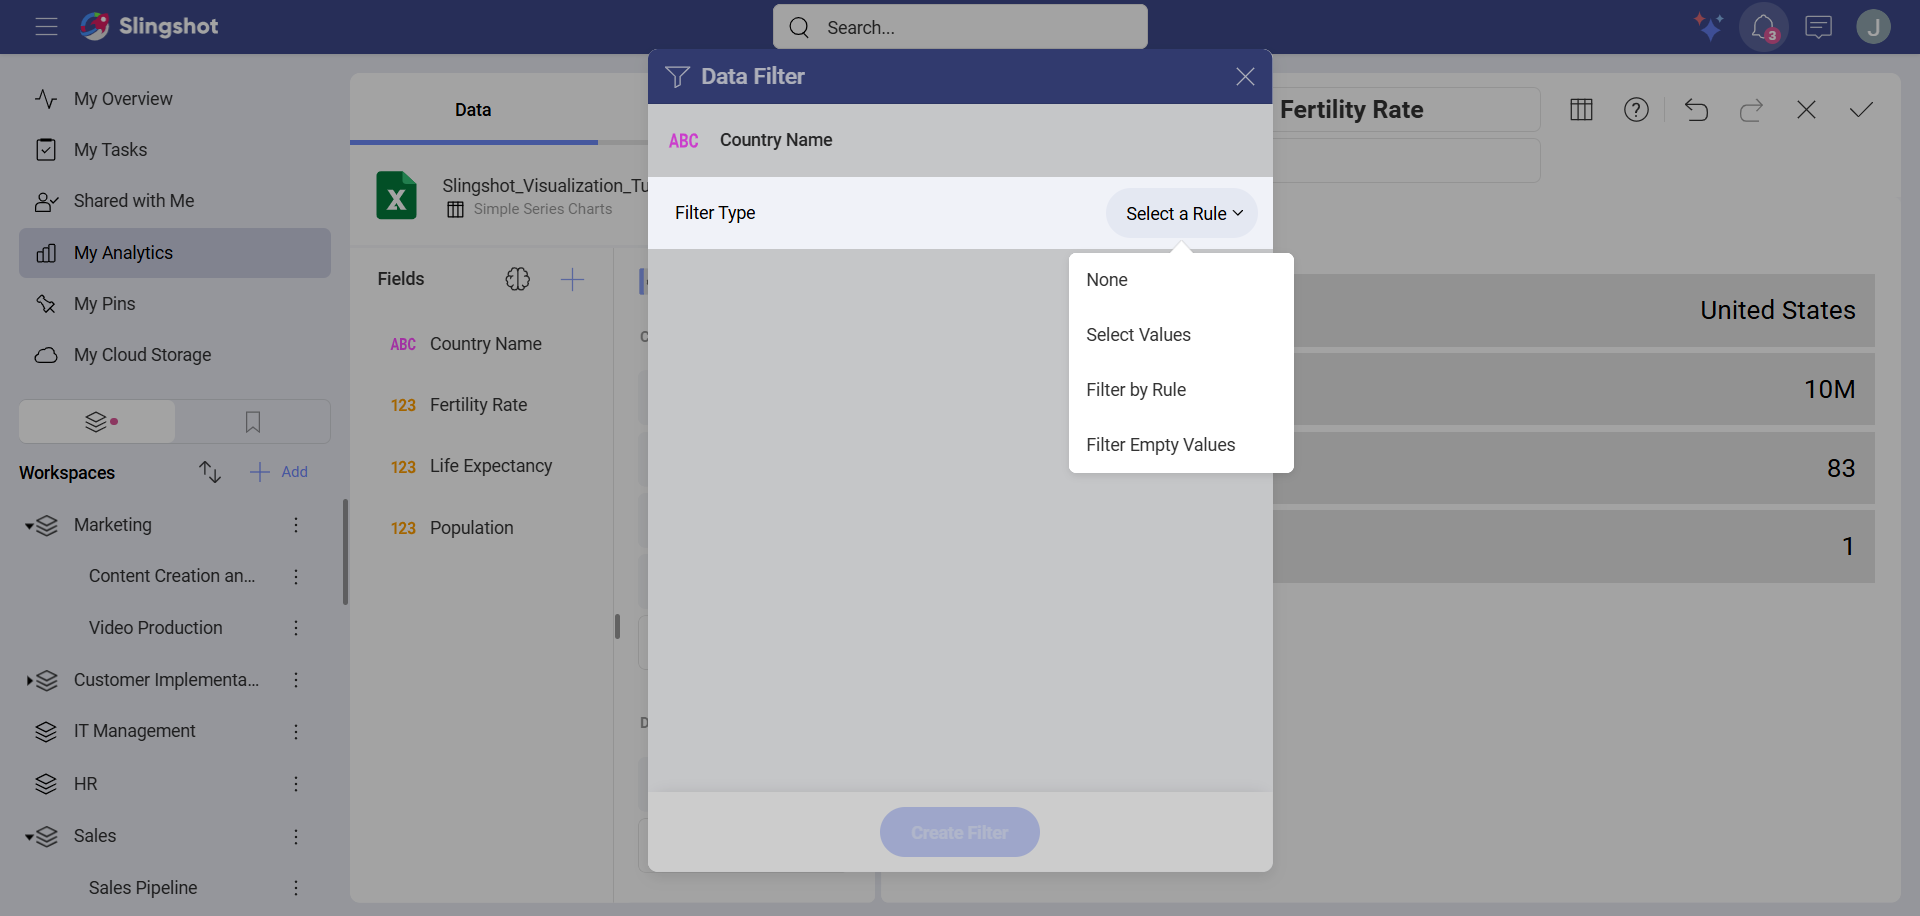Image resolution: width=1920 pixels, height=916 pixels.
Task: Open the hamburger navigation menu
Action: point(46,27)
